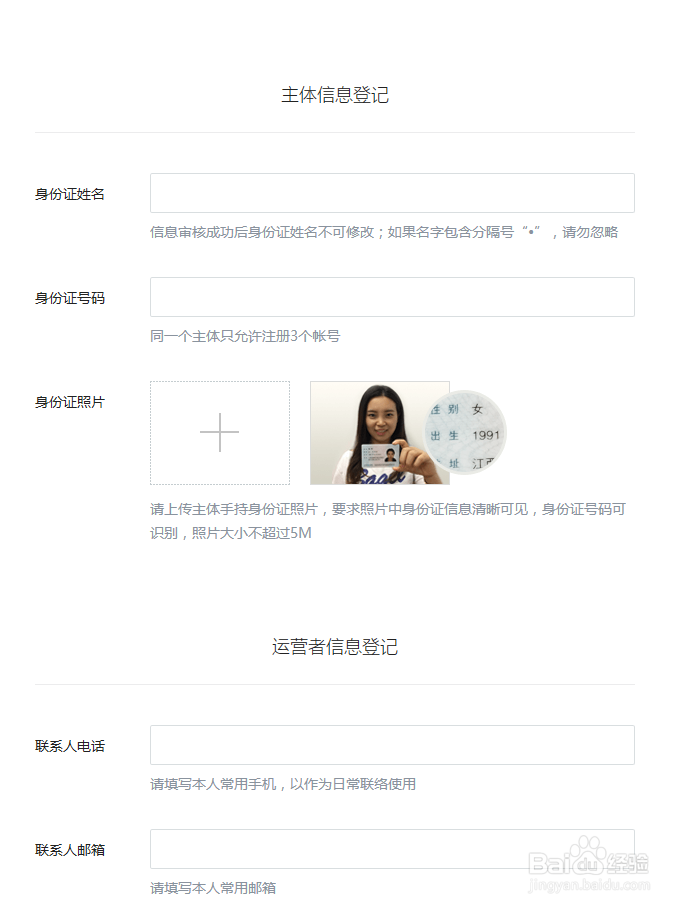The height and width of the screenshot is (909, 689).
Task: Click the 联系人电话 label
Action: pyautogui.click(x=70, y=746)
